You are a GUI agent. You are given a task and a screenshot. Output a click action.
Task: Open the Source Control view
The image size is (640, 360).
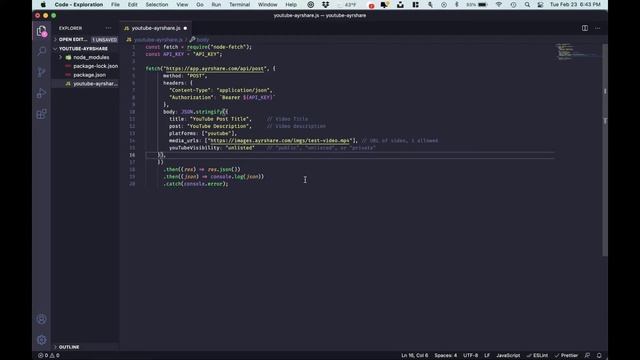click(41, 72)
